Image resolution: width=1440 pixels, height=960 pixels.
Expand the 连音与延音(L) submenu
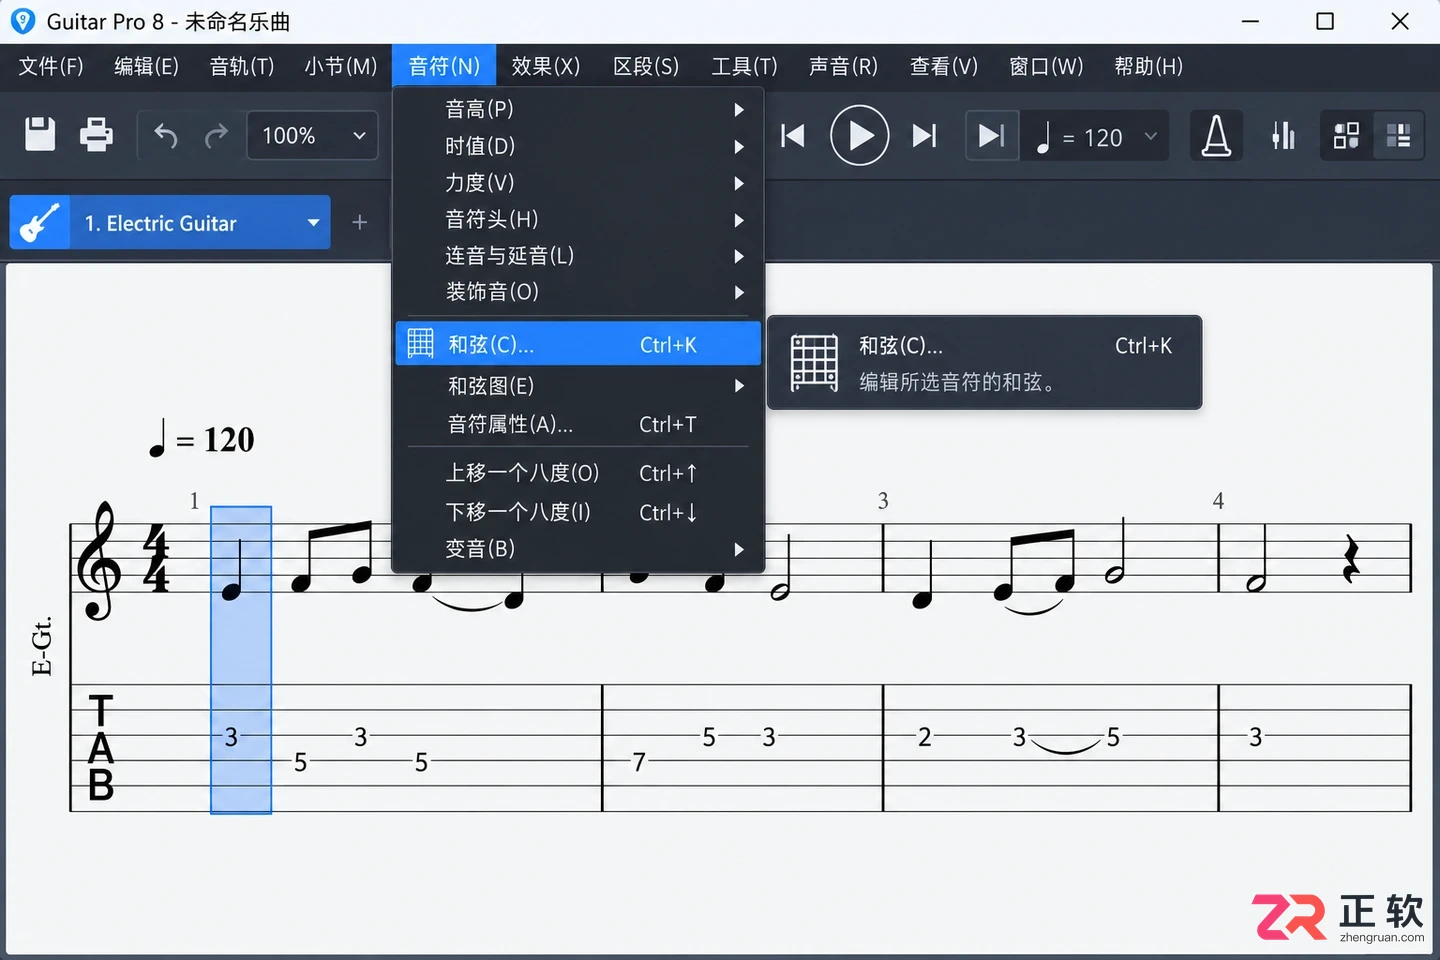(x=578, y=256)
